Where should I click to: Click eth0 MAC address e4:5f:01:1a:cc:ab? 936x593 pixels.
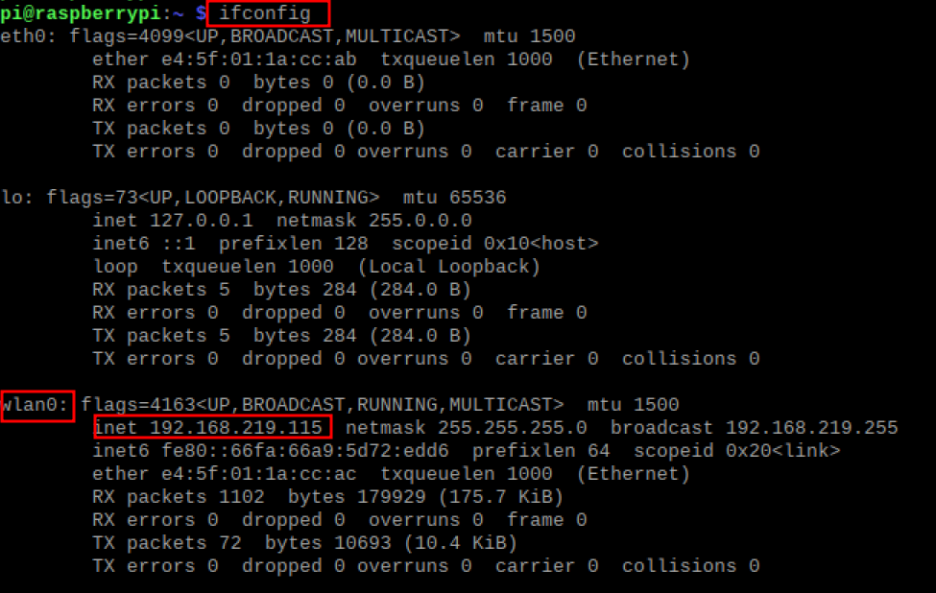(258, 60)
